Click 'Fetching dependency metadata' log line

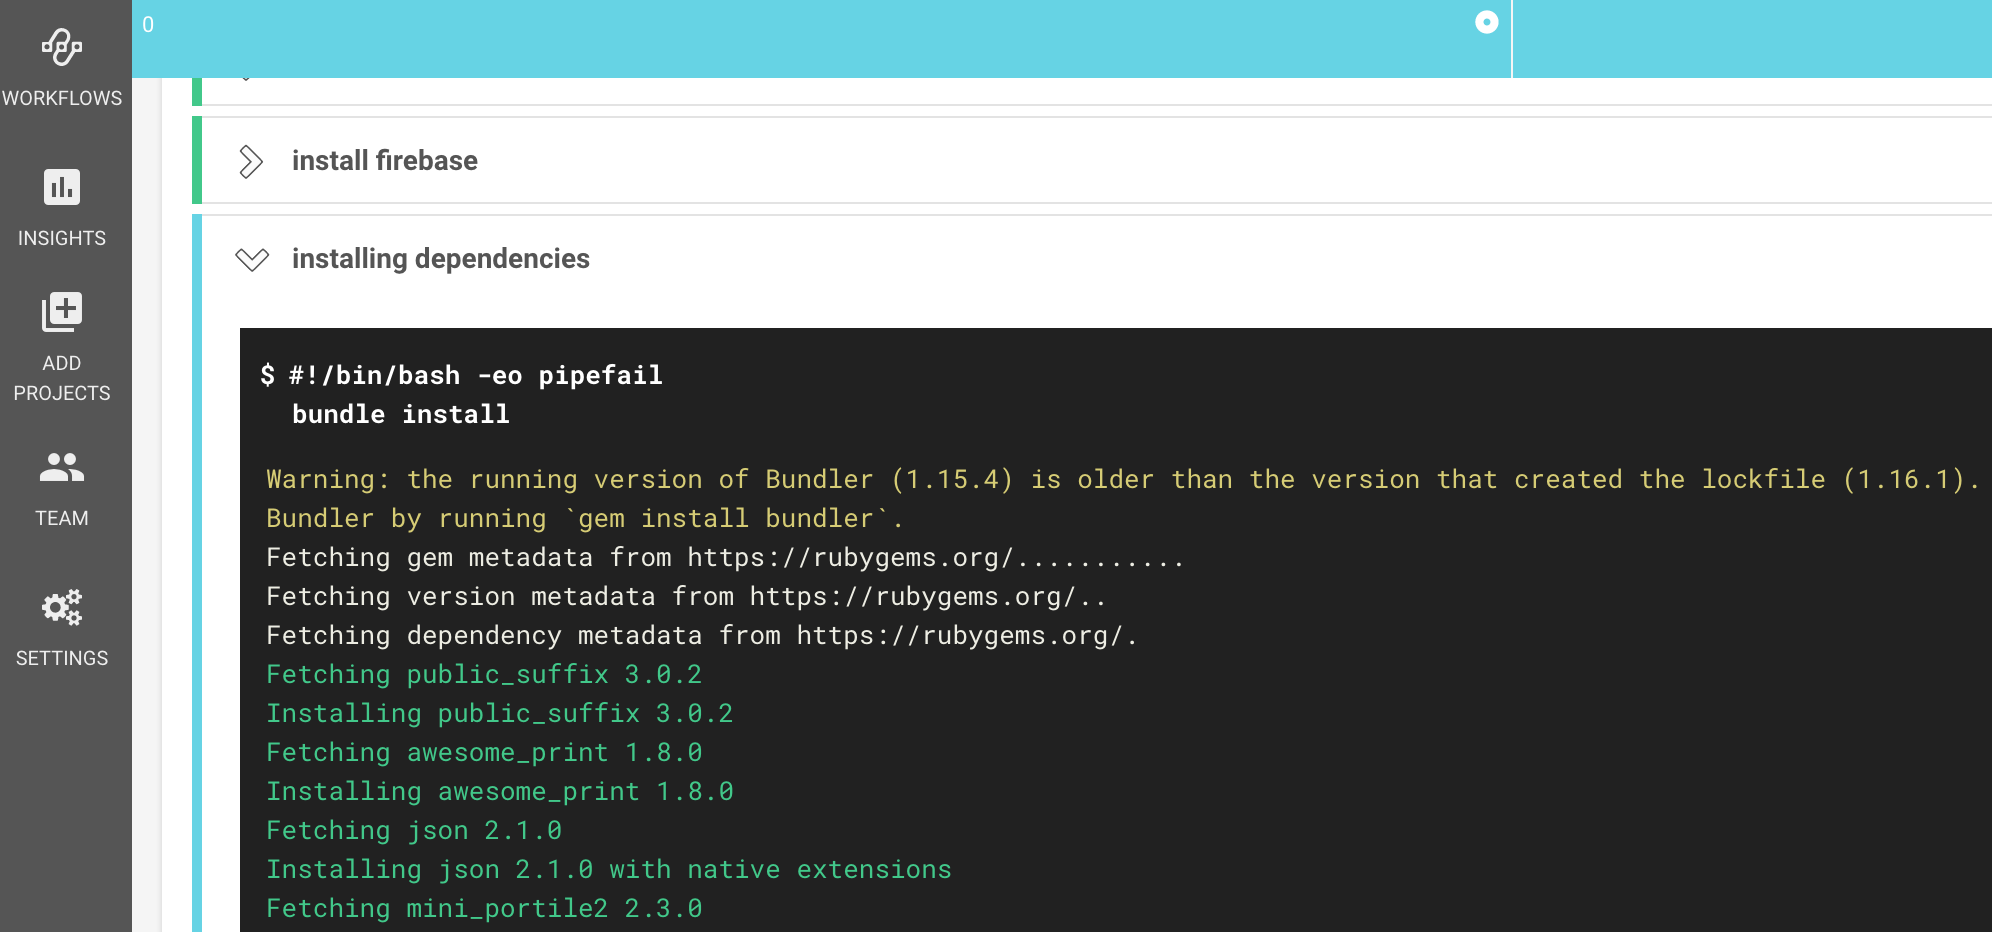coord(702,635)
